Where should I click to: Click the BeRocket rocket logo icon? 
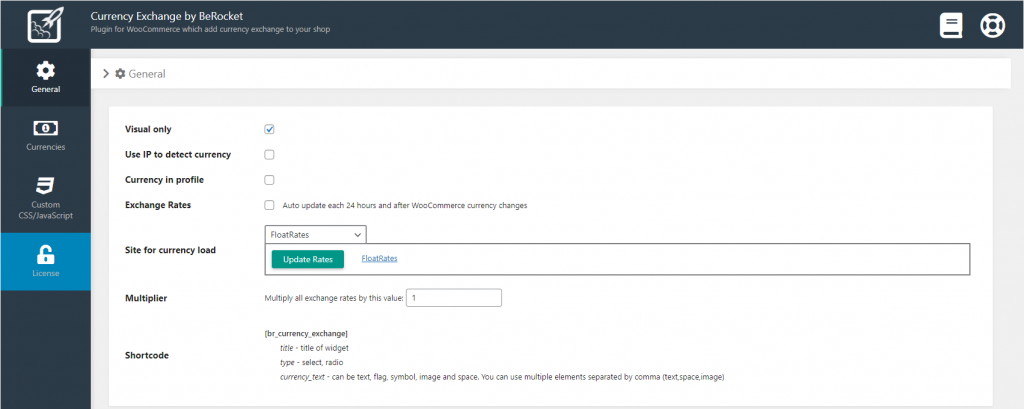pos(45,24)
